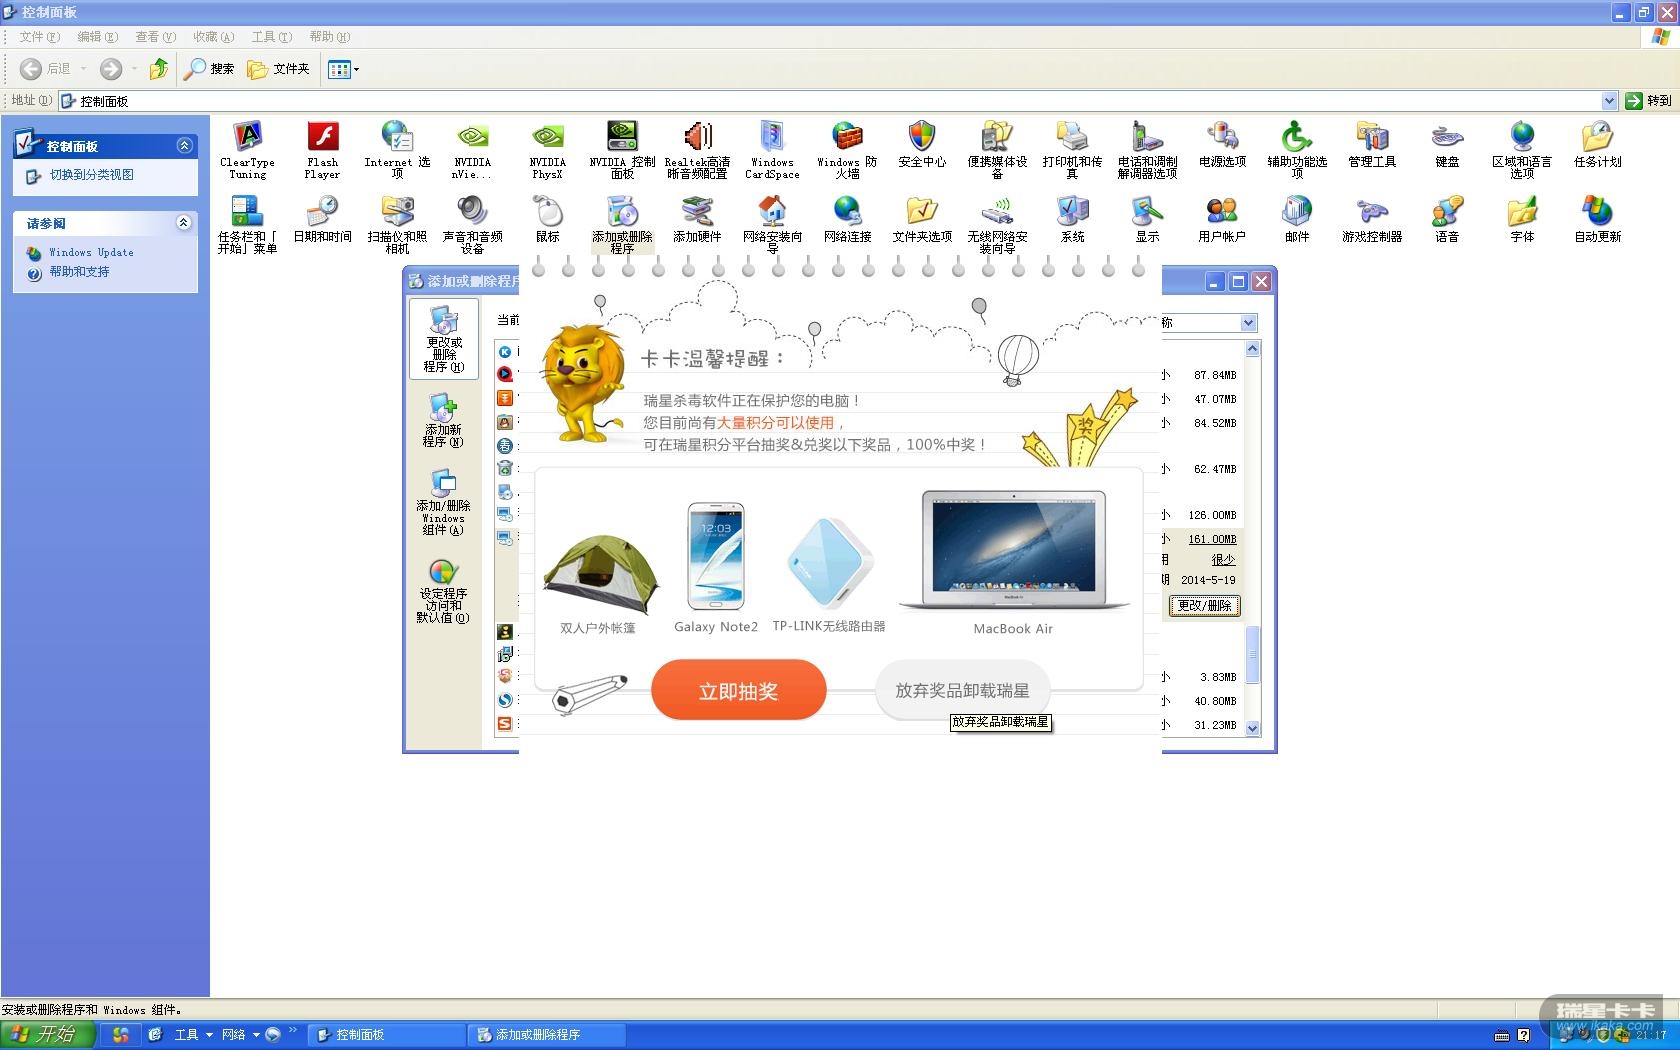The height and width of the screenshot is (1050, 1680).
Task: Open the Windows CardSpace icon
Action: point(772,149)
